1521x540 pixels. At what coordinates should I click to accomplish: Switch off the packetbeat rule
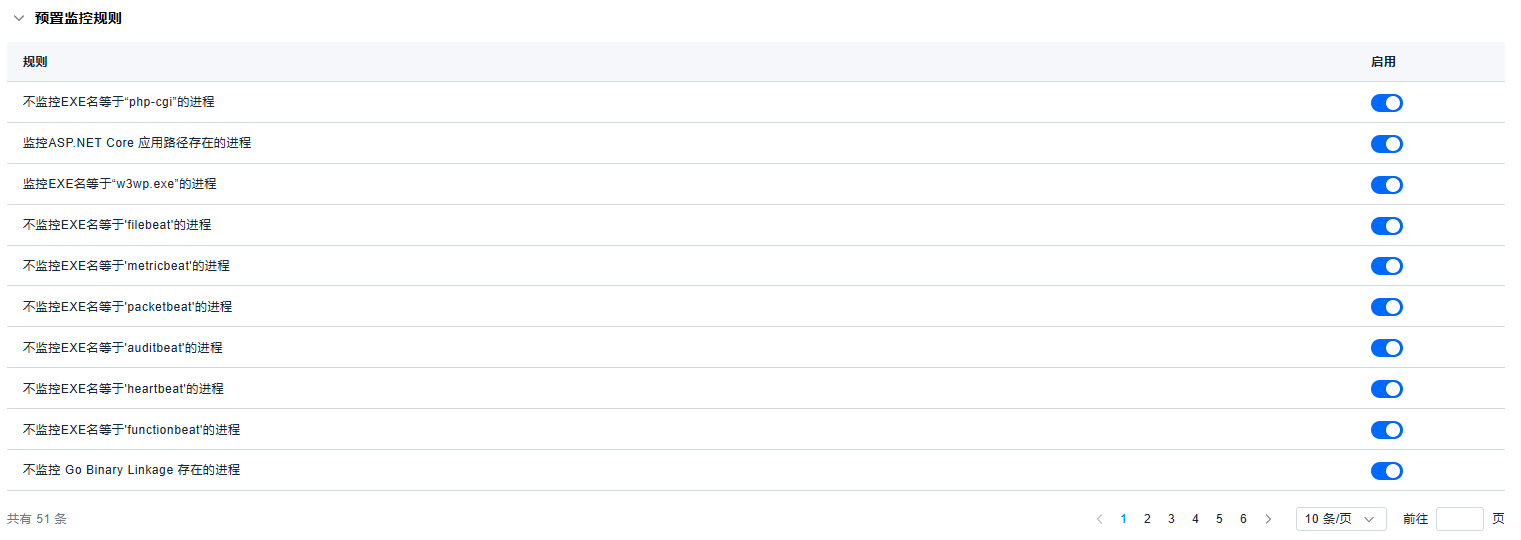[1386, 307]
